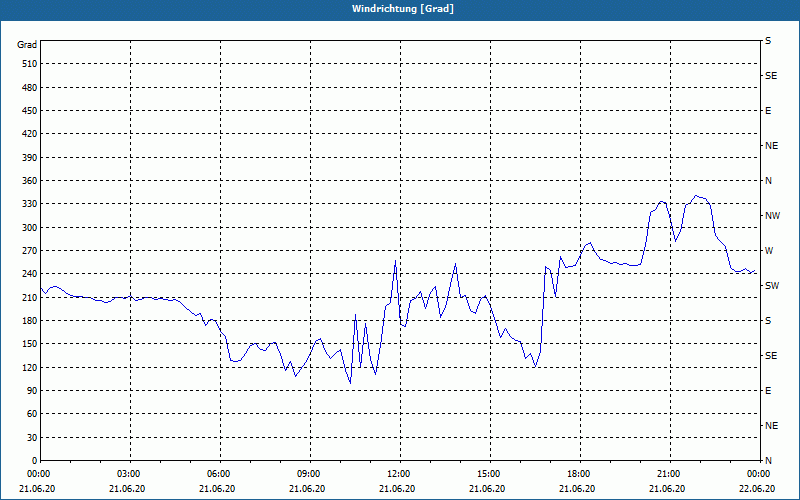The image size is (800, 500).
Task: Select the 06:00 time label
Action: click(x=217, y=473)
